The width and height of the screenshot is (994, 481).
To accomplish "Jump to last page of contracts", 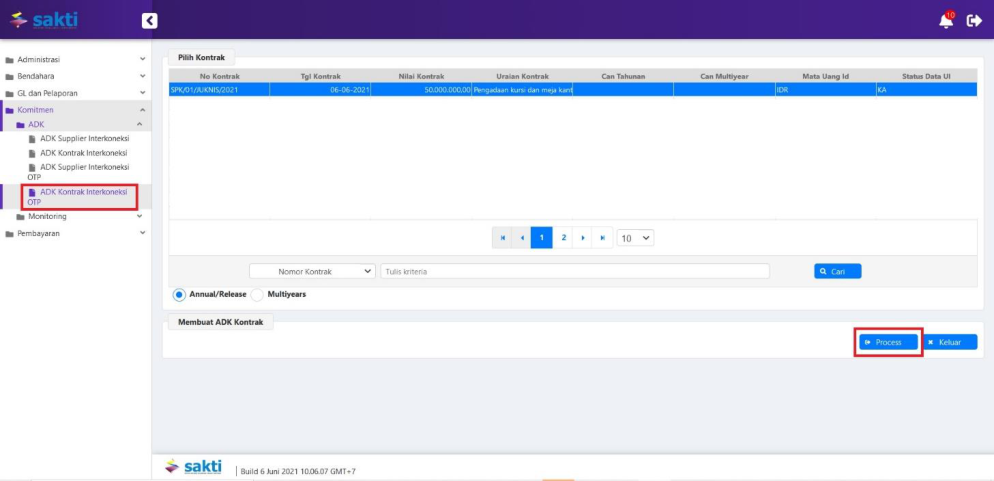I will tap(602, 238).
